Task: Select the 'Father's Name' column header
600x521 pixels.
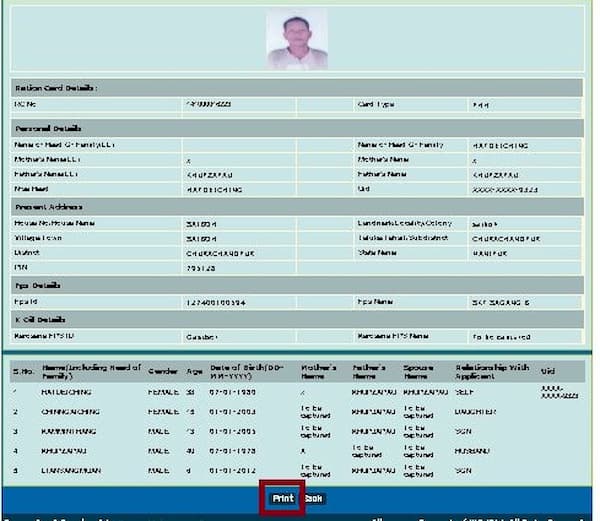Action: [x=369, y=371]
